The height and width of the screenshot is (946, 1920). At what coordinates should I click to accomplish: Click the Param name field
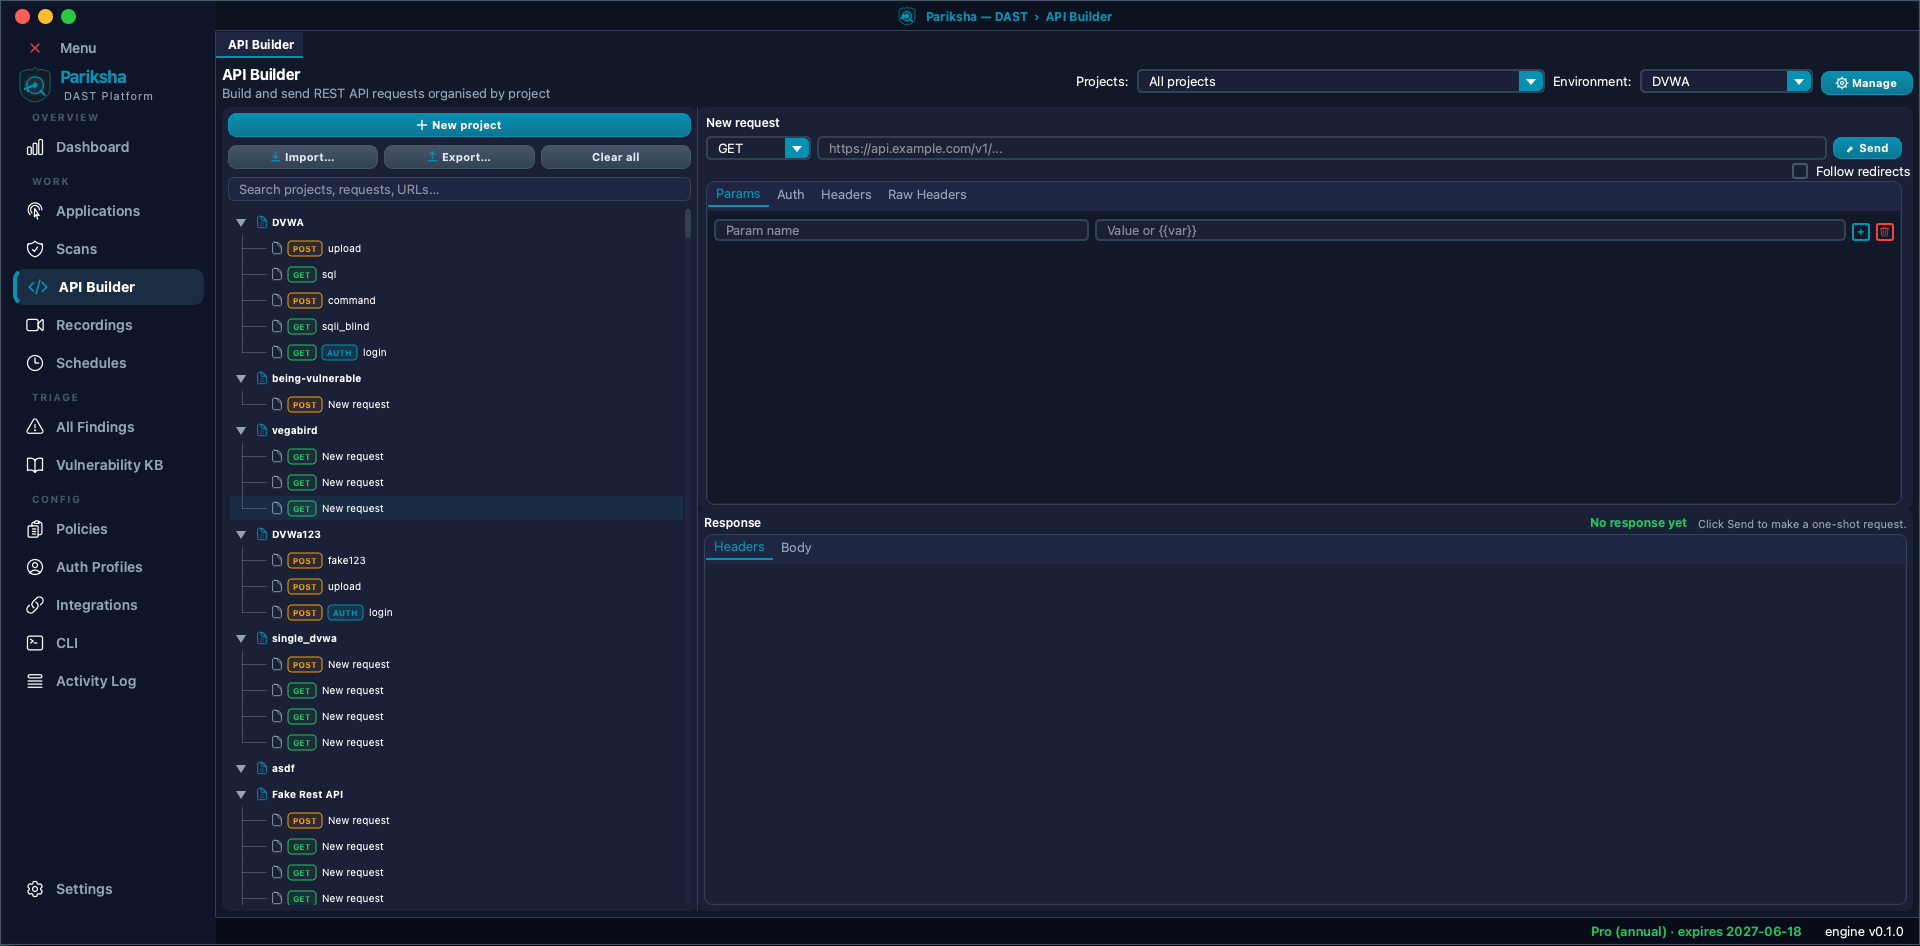pyautogui.click(x=901, y=230)
